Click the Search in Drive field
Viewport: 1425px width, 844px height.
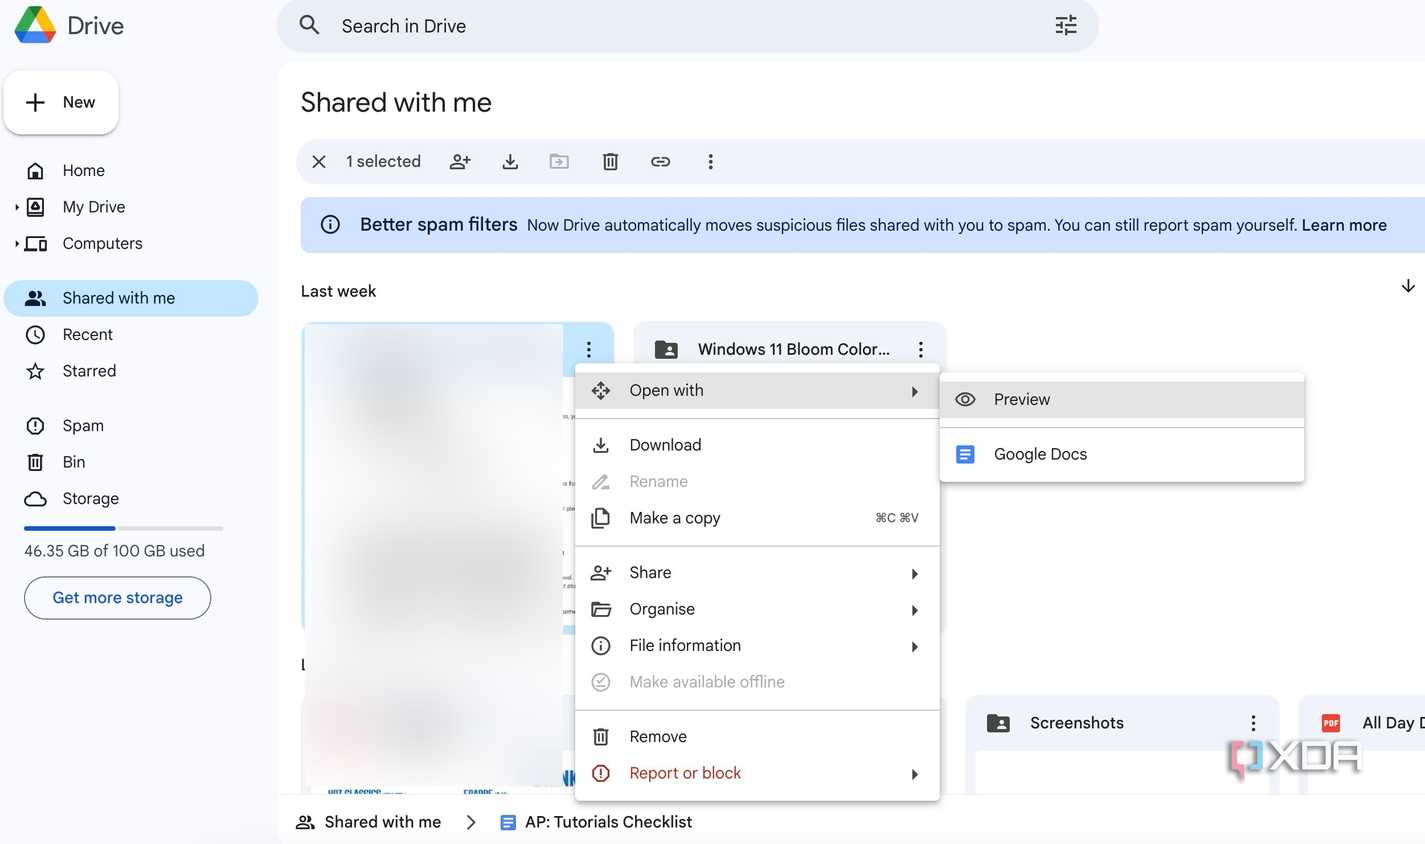point(687,26)
